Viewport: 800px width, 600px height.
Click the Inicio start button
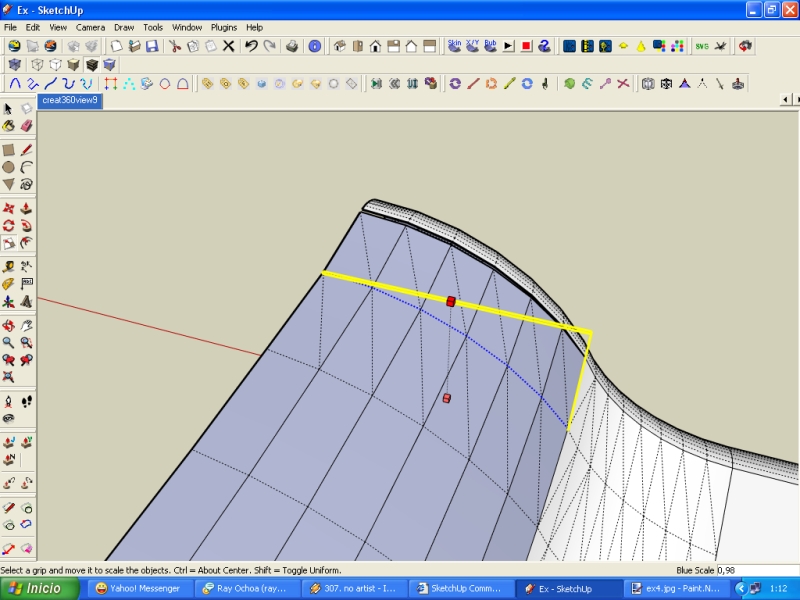pyautogui.click(x=40, y=589)
